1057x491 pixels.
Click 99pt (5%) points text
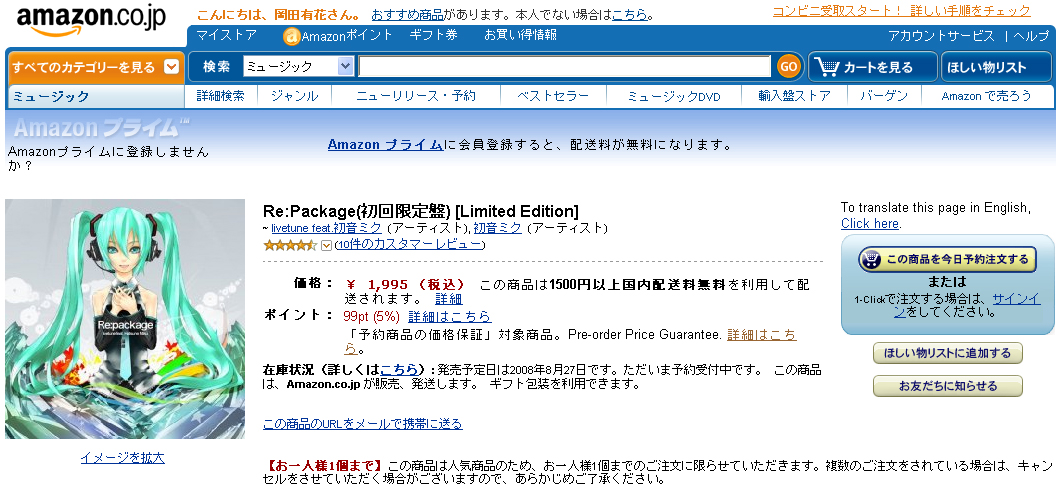371,316
